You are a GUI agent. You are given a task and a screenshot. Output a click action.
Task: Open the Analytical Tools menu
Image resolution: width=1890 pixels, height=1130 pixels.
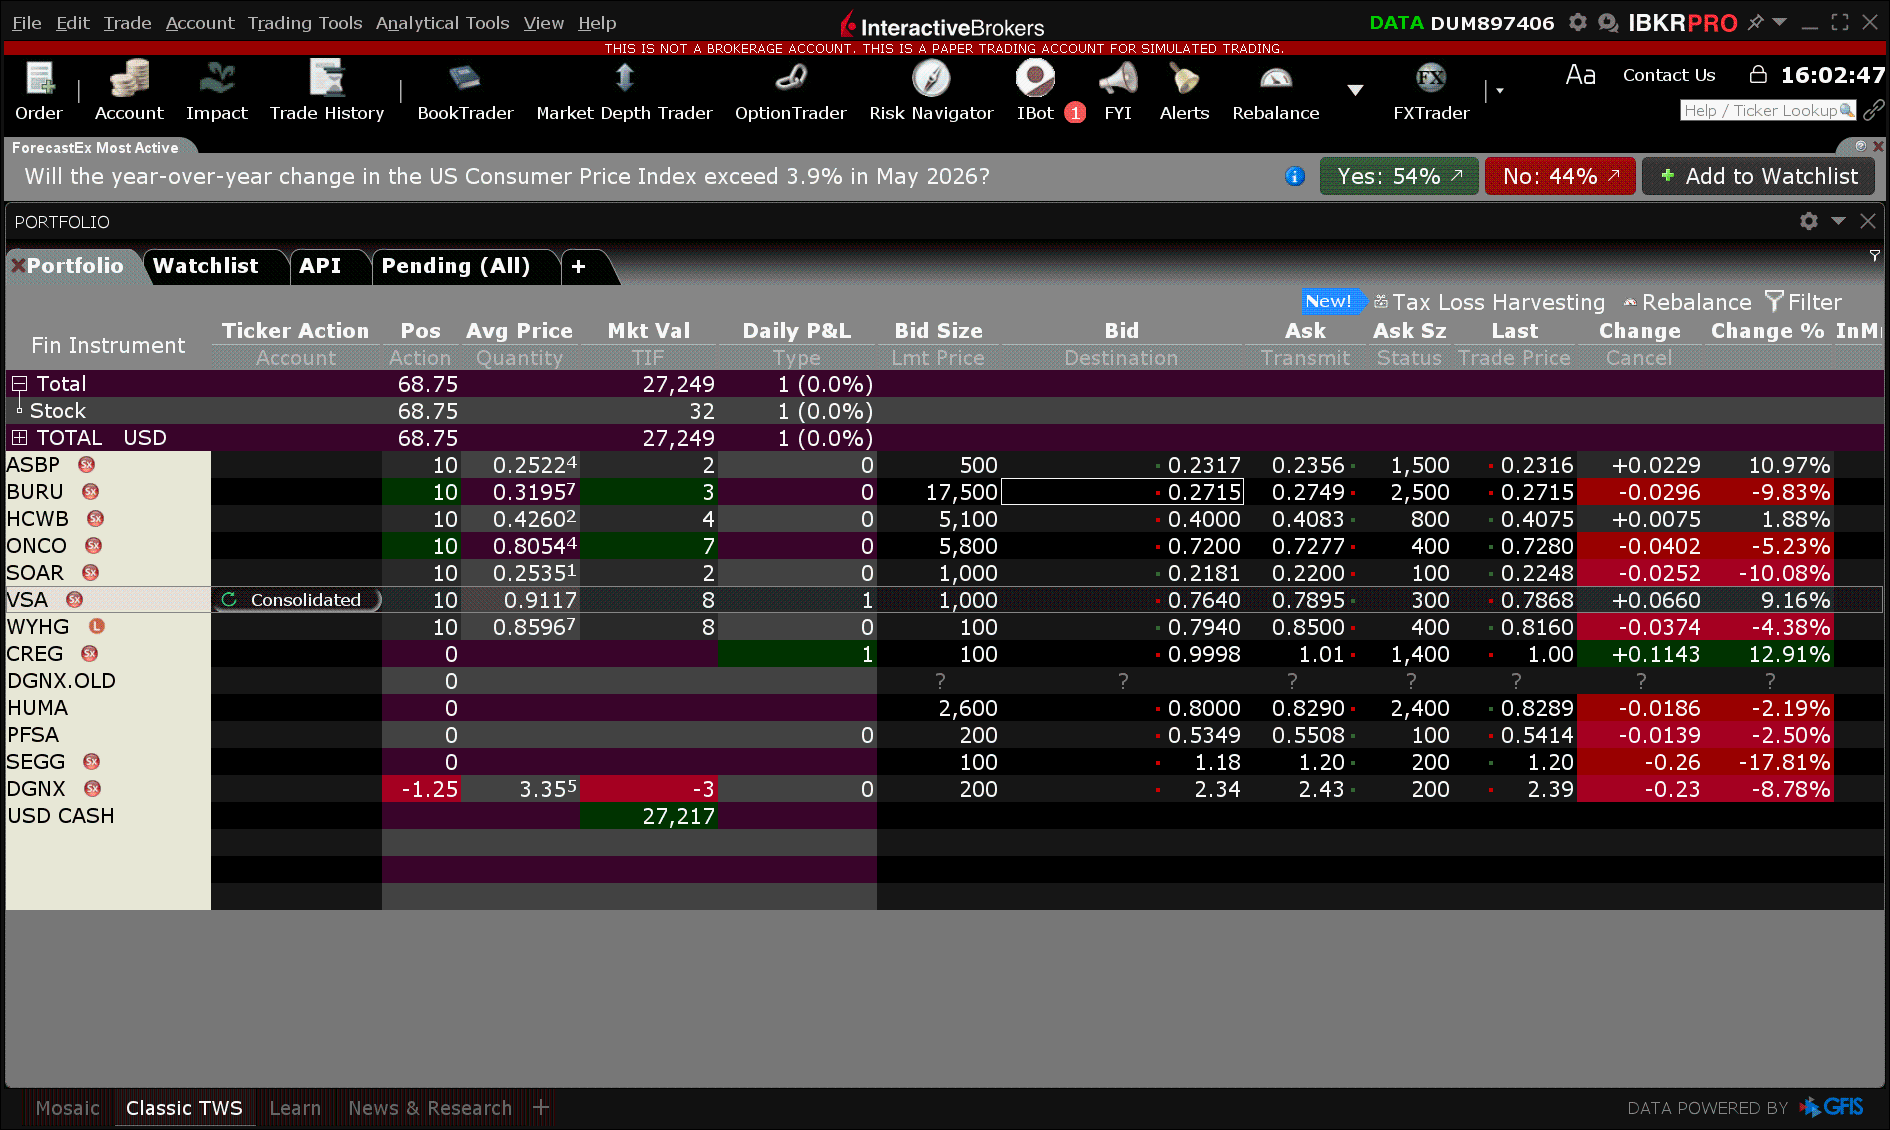pyautogui.click(x=442, y=23)
